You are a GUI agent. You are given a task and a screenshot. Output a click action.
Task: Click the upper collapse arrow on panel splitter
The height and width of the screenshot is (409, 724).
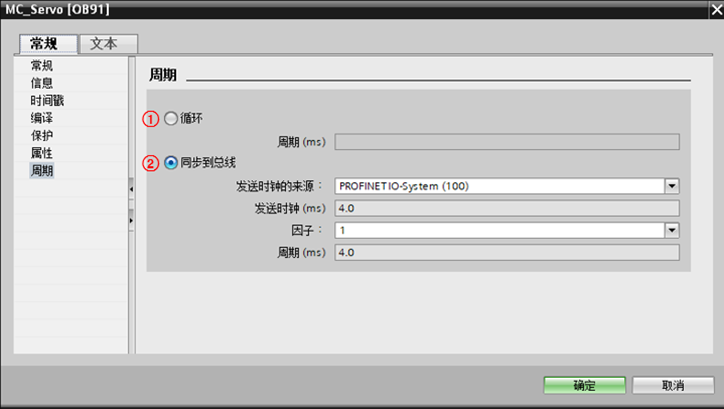131,188
